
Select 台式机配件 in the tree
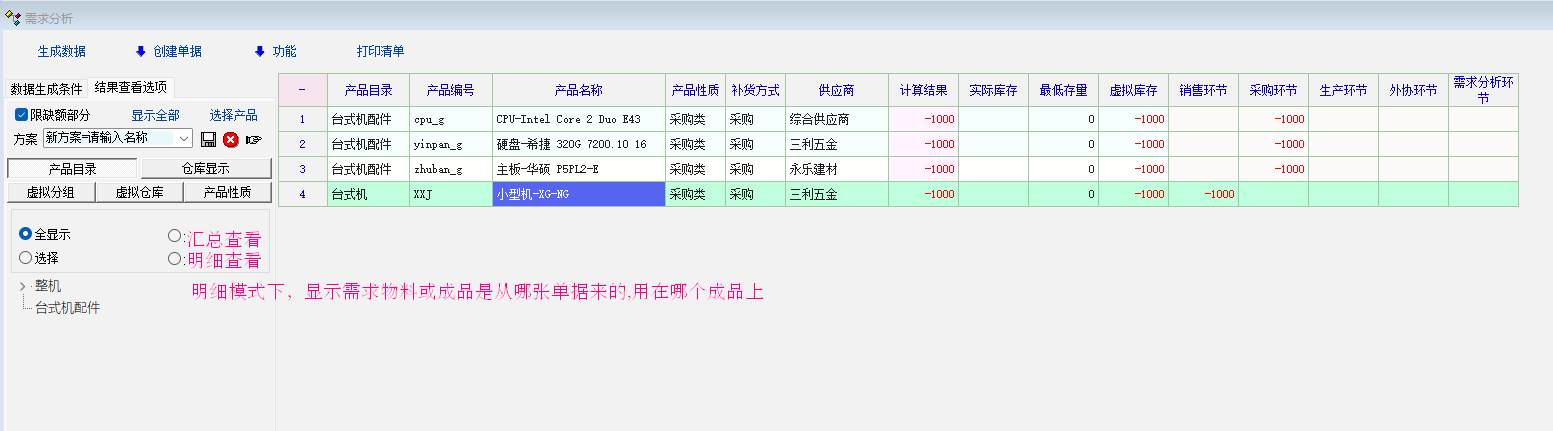coord(67,308)
